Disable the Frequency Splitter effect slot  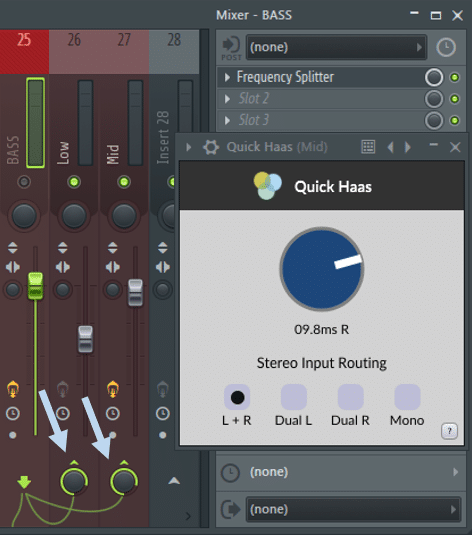pos(454,78)
